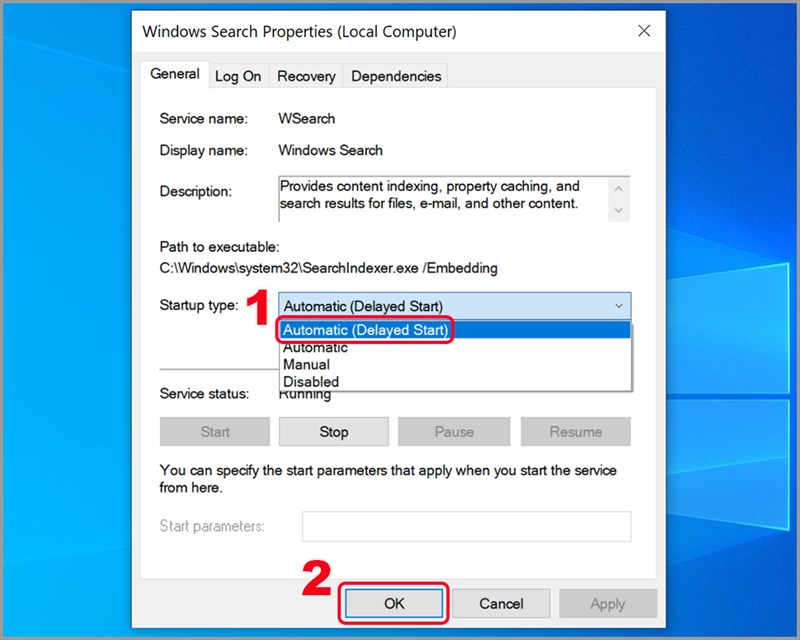Choose Disabled from the startup options

(x=312, y=381)
